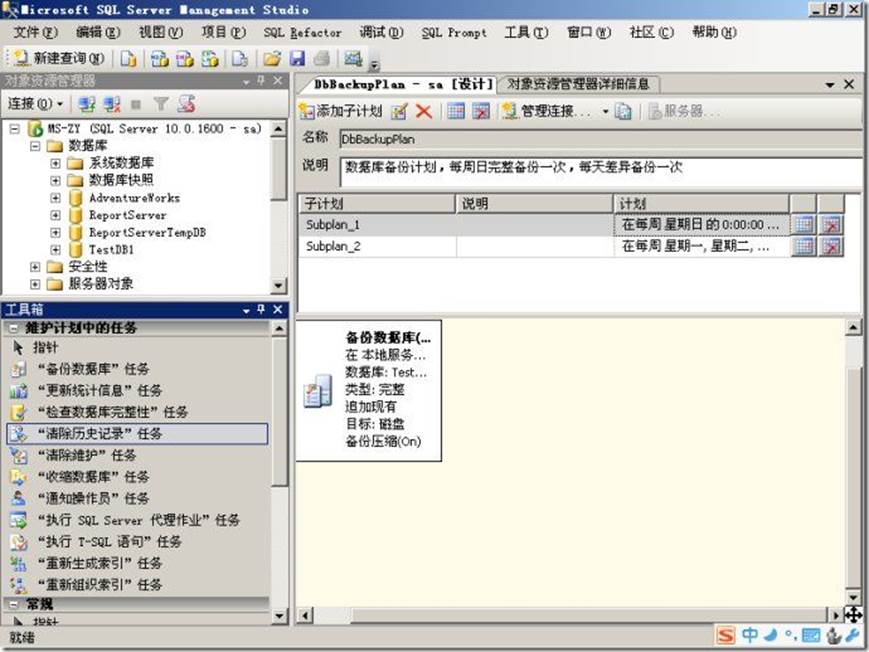Open Subplan_1 schedule via calendar icon
The image size is (869, 652).
click(x=802, y=225)
